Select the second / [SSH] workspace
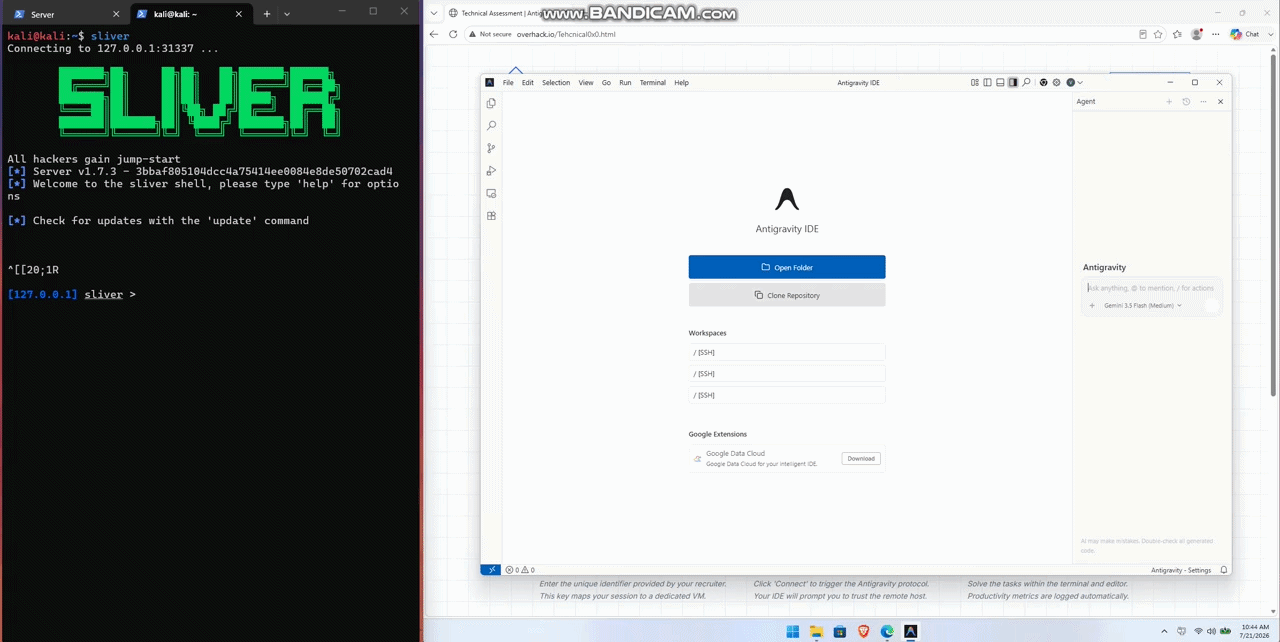Screen dimensions: 1280x642 [787, 374]
